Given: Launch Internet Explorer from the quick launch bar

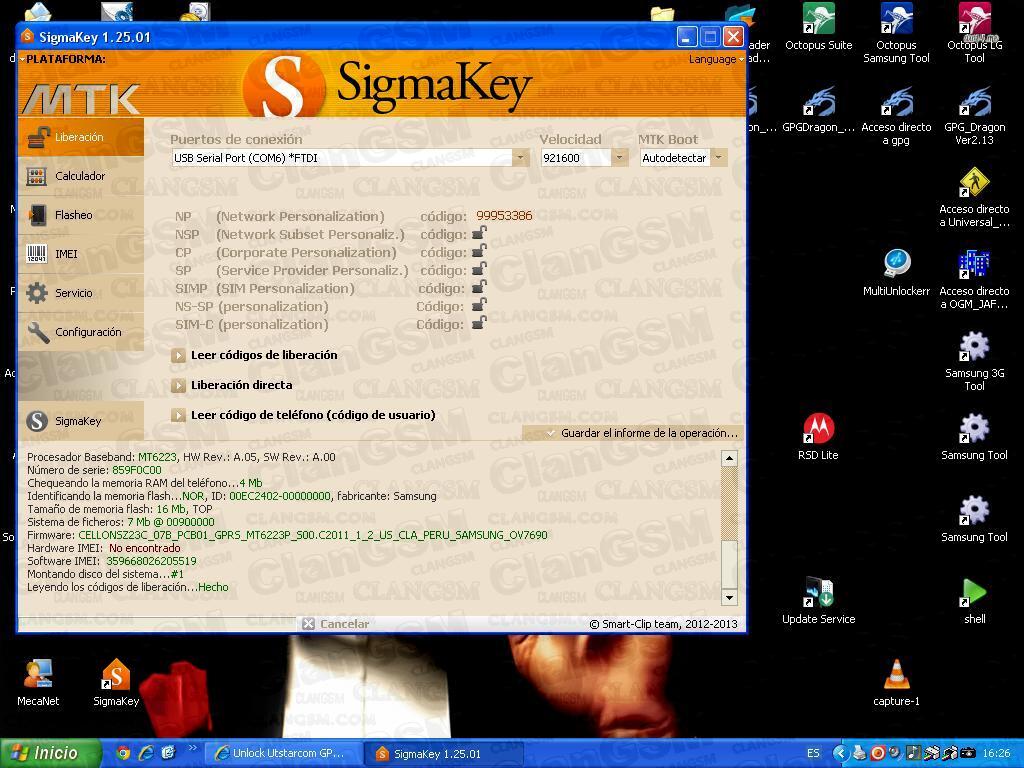Looking at the screenshot, I should coord(146,753).
